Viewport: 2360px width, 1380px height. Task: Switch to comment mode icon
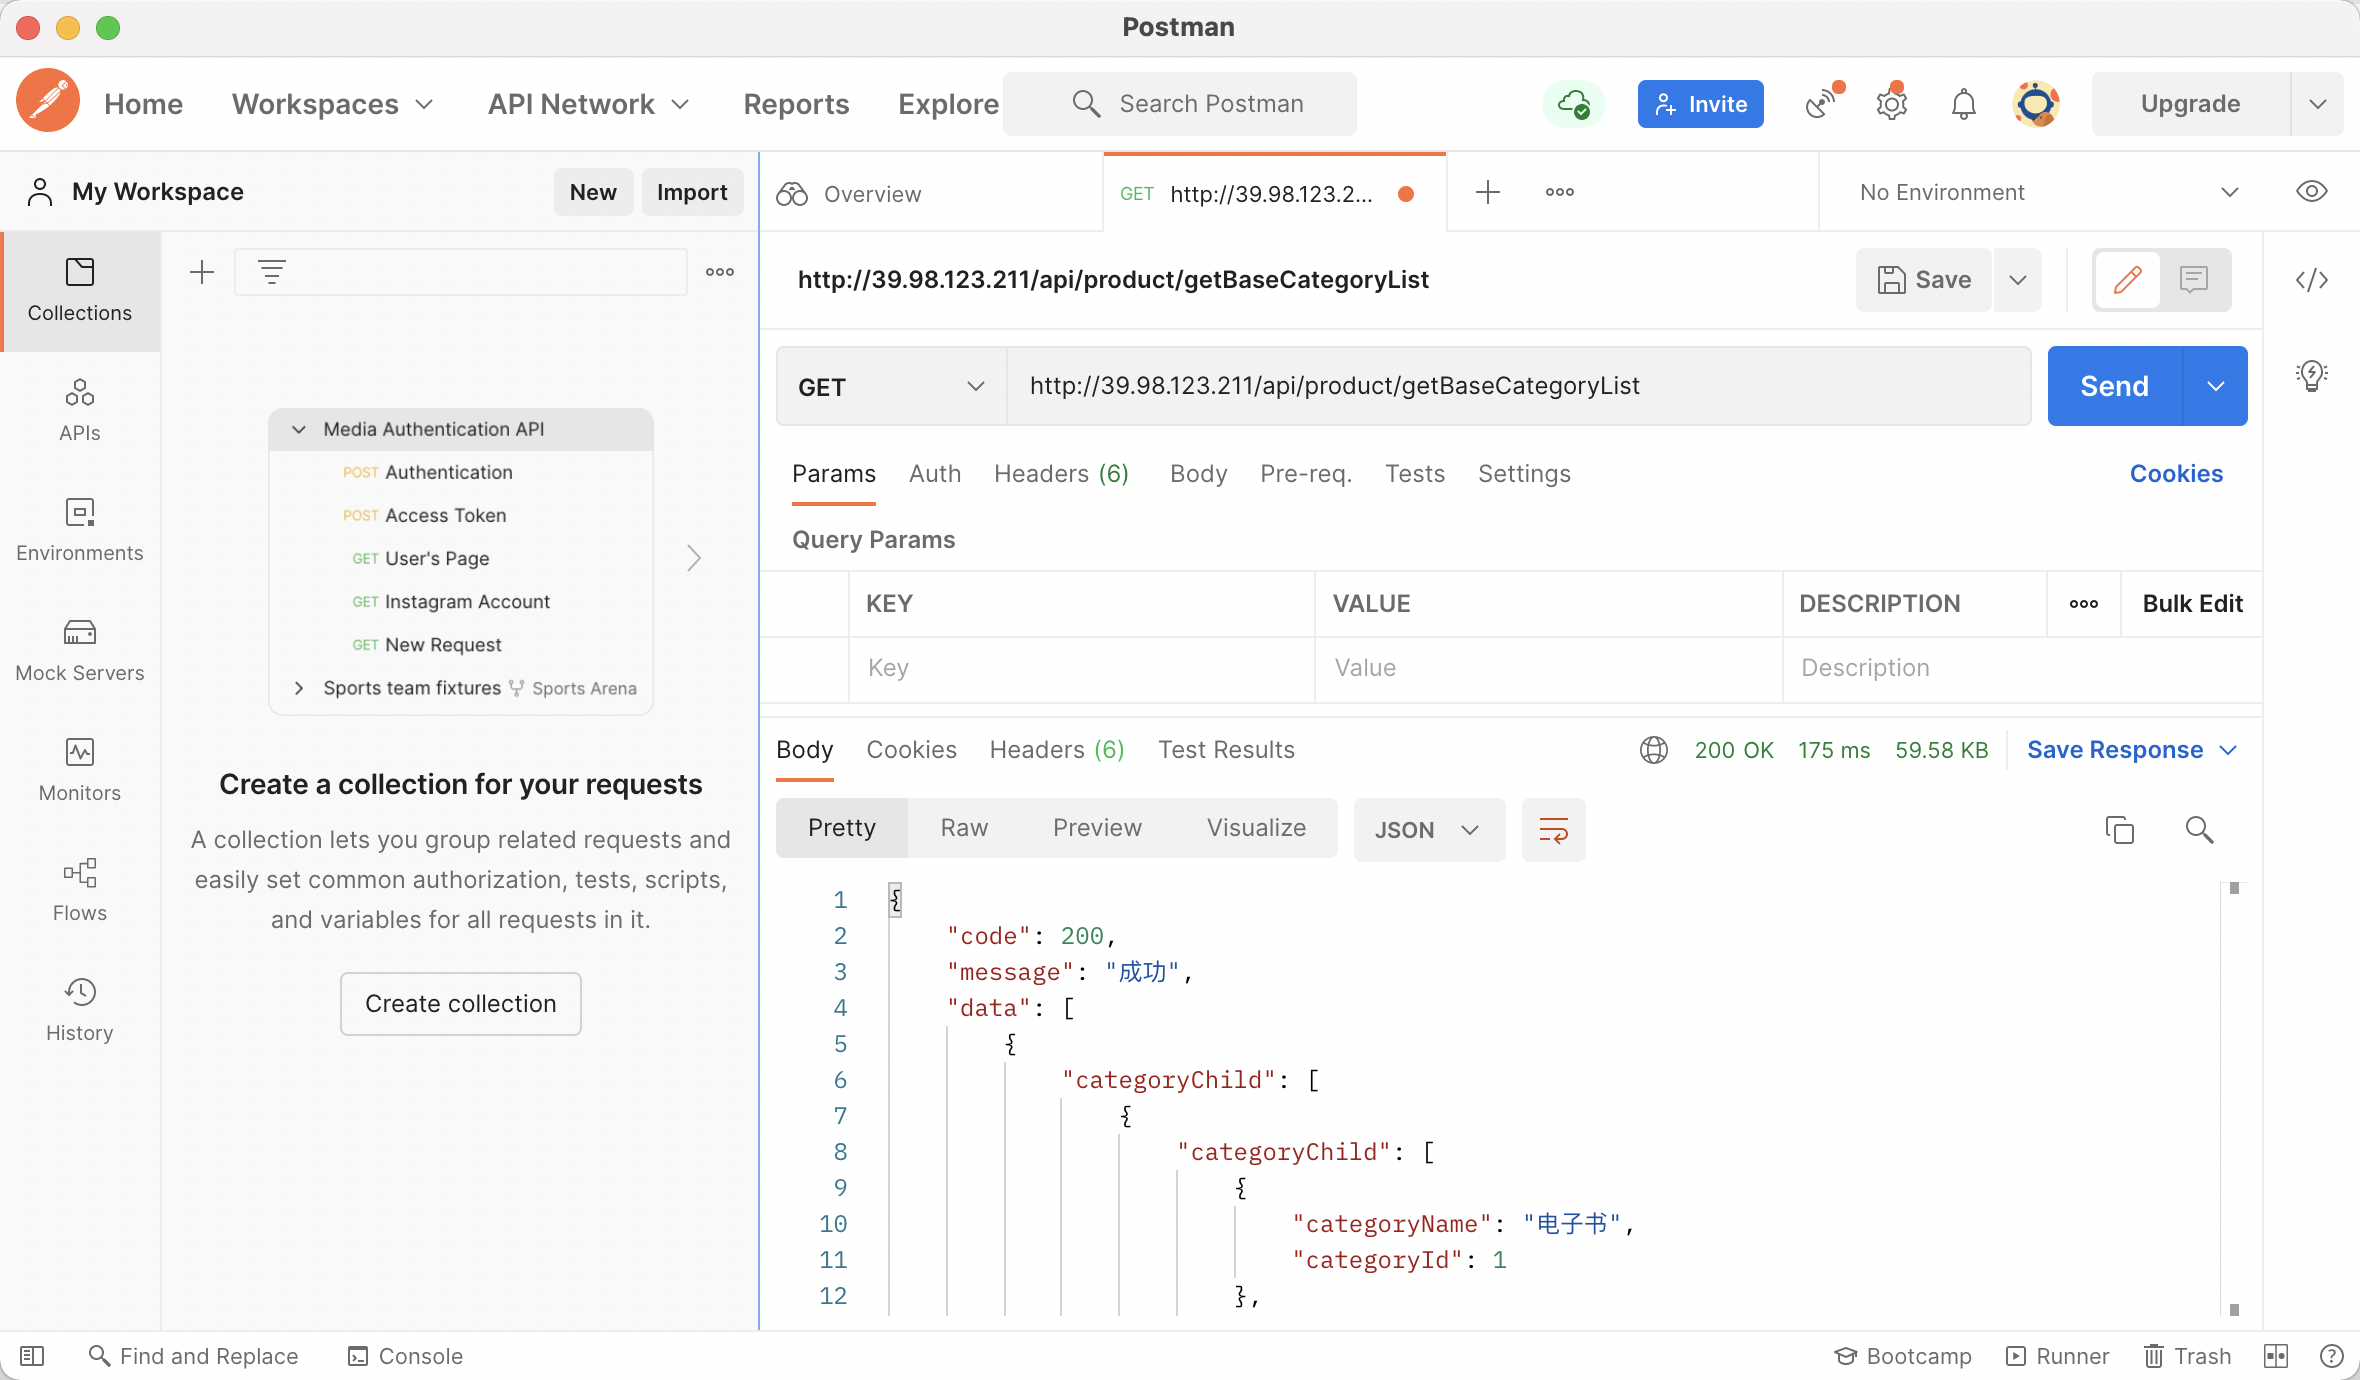[x=2194, y=280]
